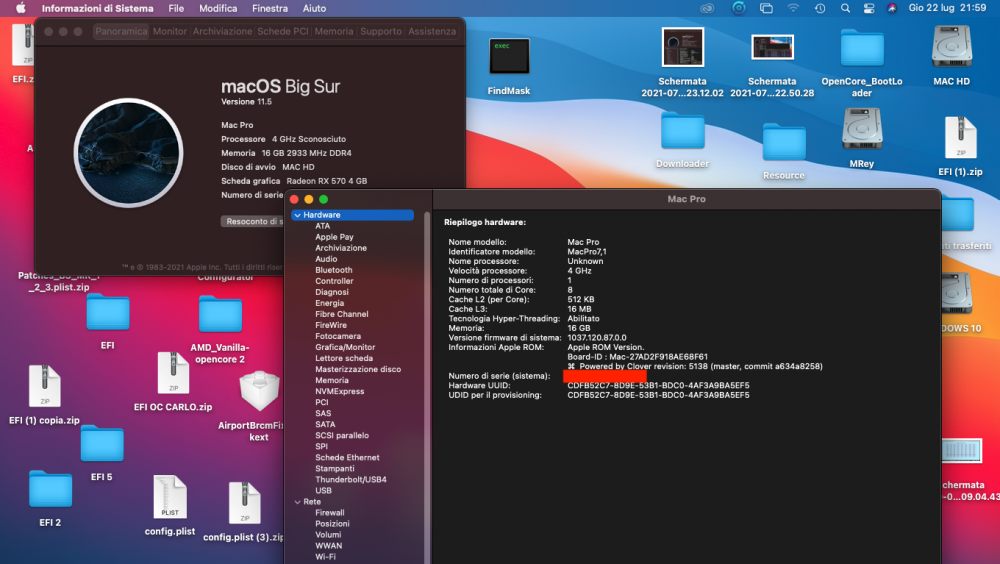The width and height of the screenshot is (1000, 564).
Task: Select WWAN under Rete
Action: (x=328, y=546)
